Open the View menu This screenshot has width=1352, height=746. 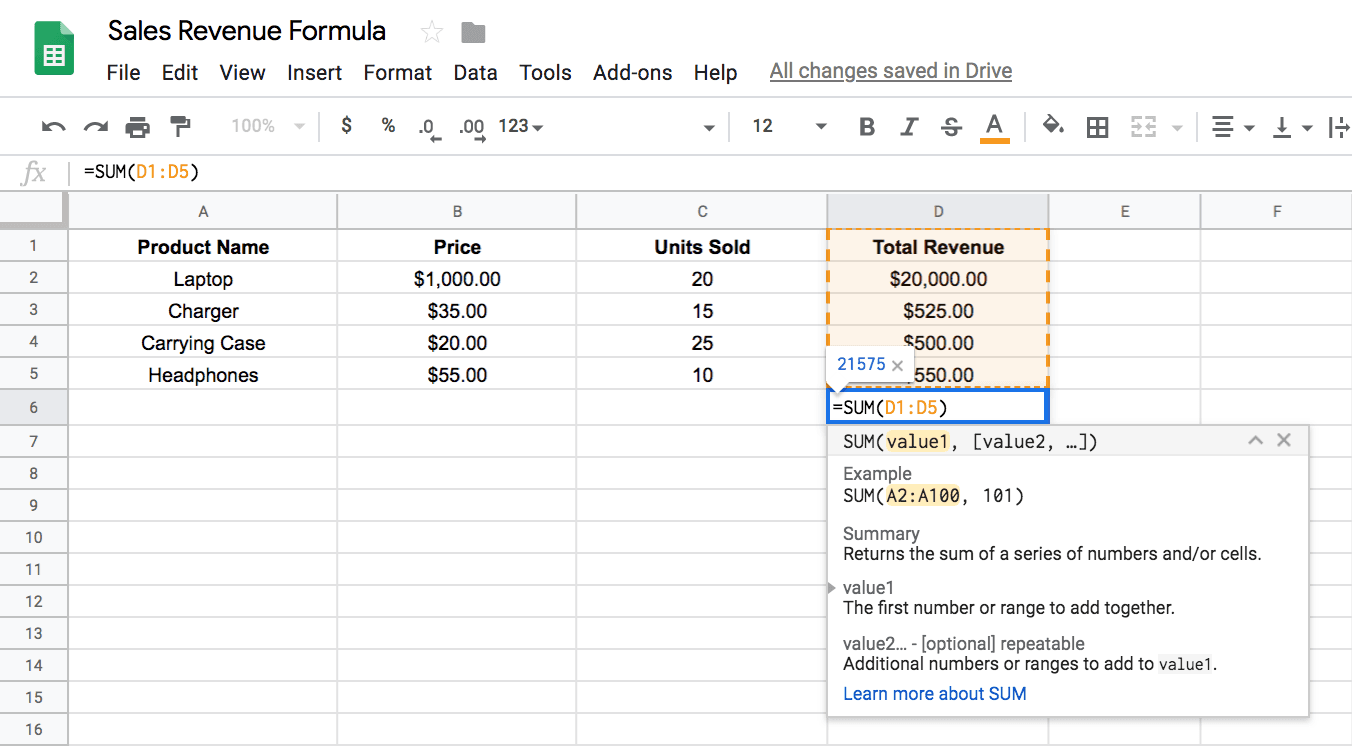coord(242,72)
